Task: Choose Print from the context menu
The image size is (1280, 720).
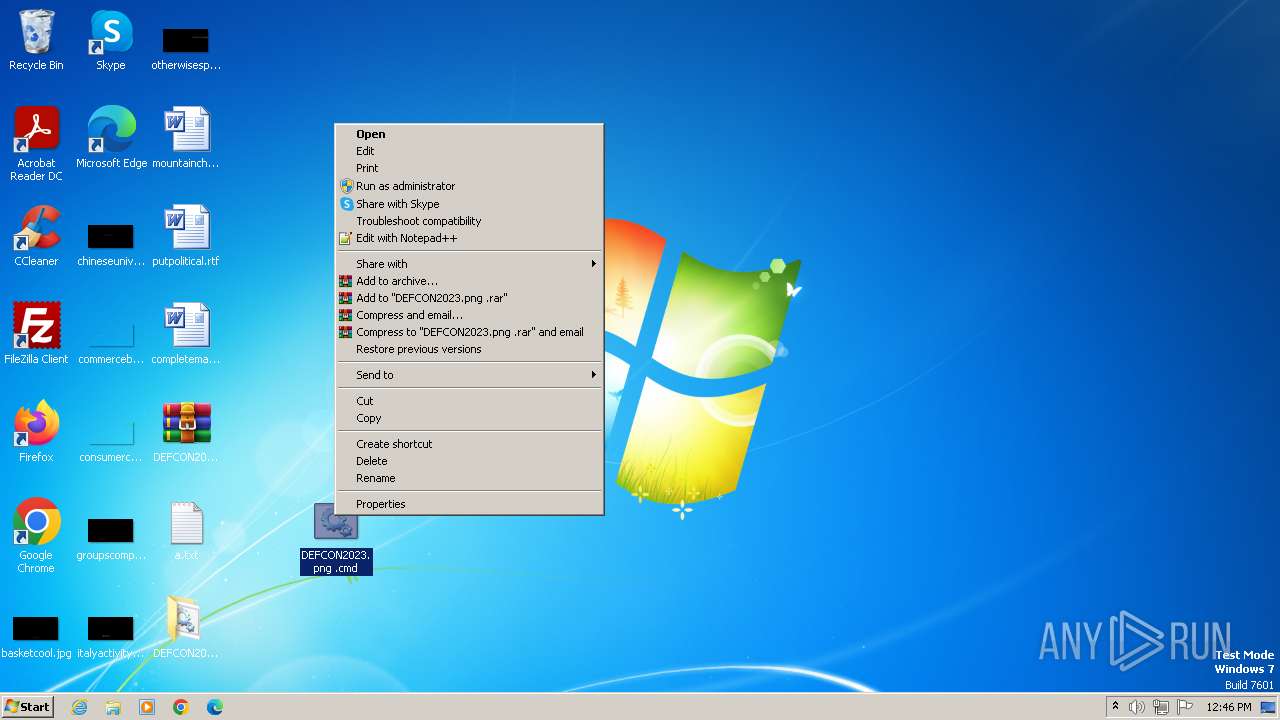Action: click(x=469, y=168)
